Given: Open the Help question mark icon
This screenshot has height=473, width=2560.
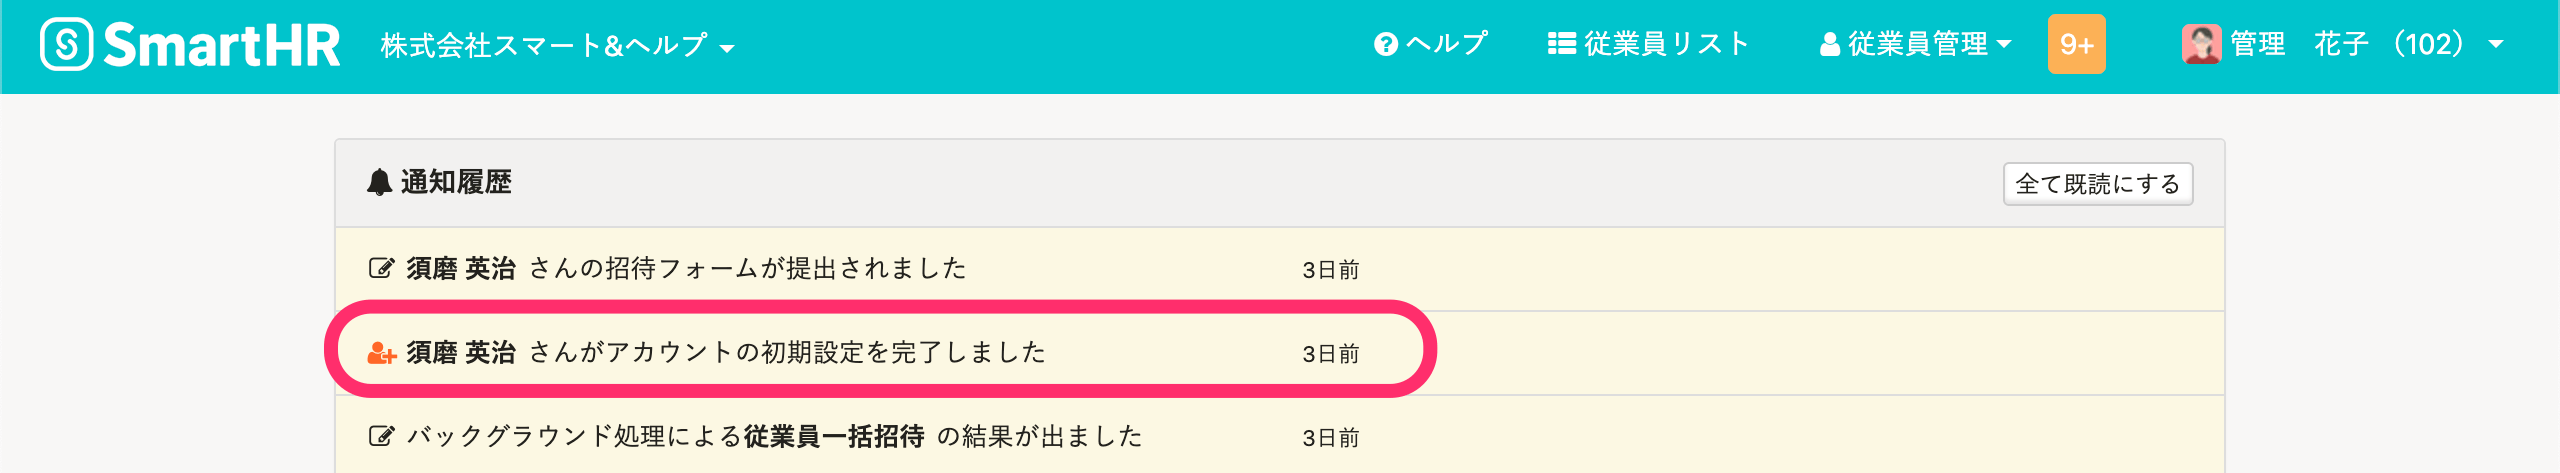Looking at the screenshot, I should [x=1385, y=45].
